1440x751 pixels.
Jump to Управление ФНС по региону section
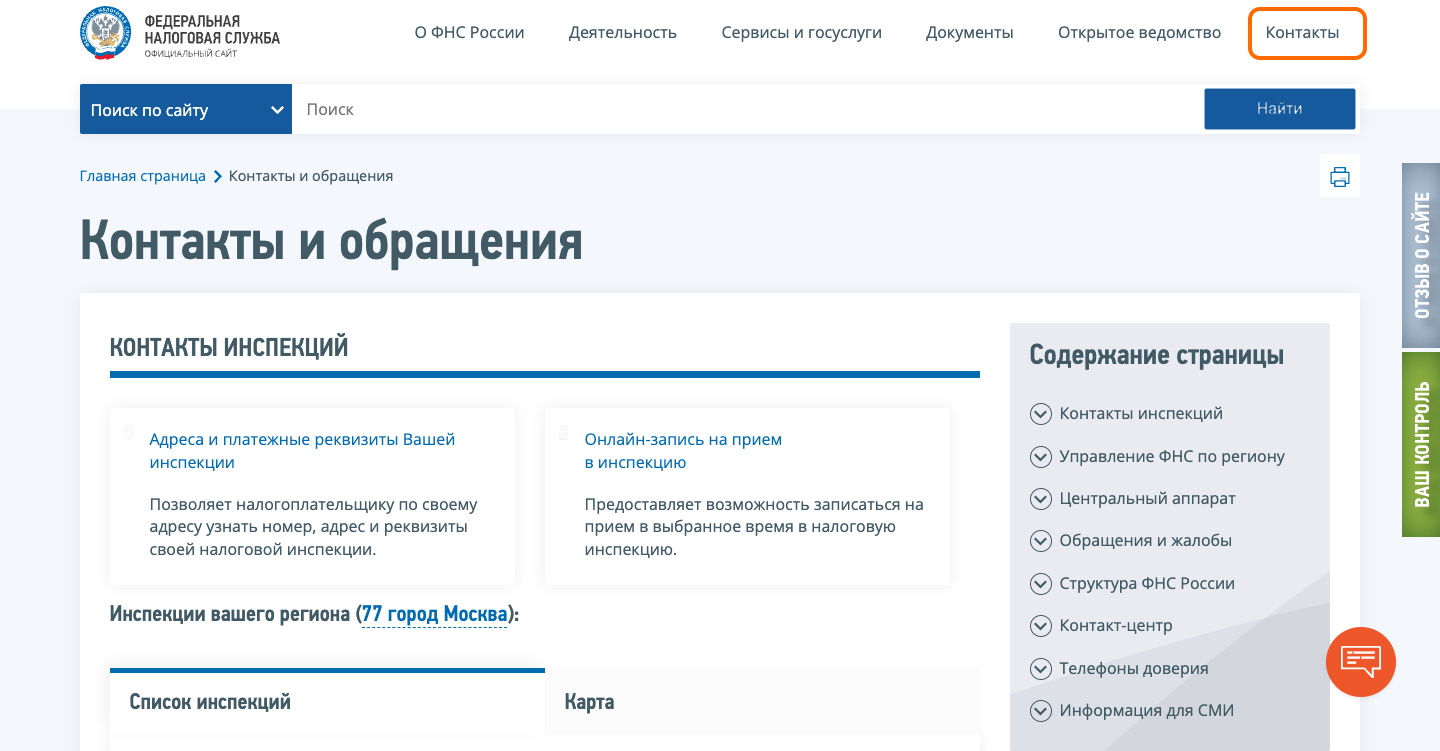[x=1171, y=457]
